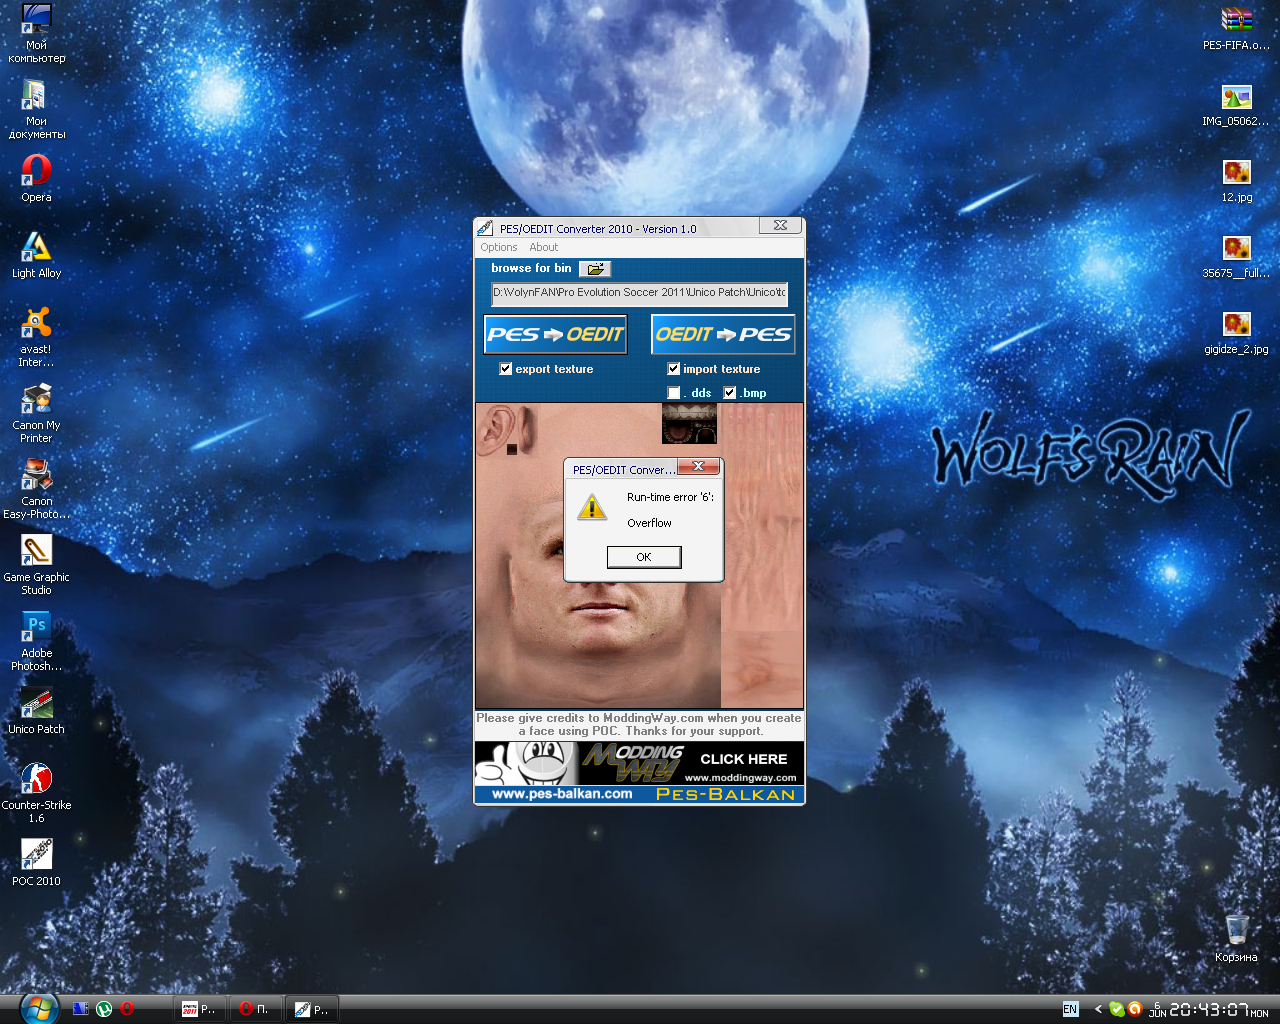Select the 12.jpg desktop file
Viewport: 1280px width, 1024px height.
point(1237,179)
